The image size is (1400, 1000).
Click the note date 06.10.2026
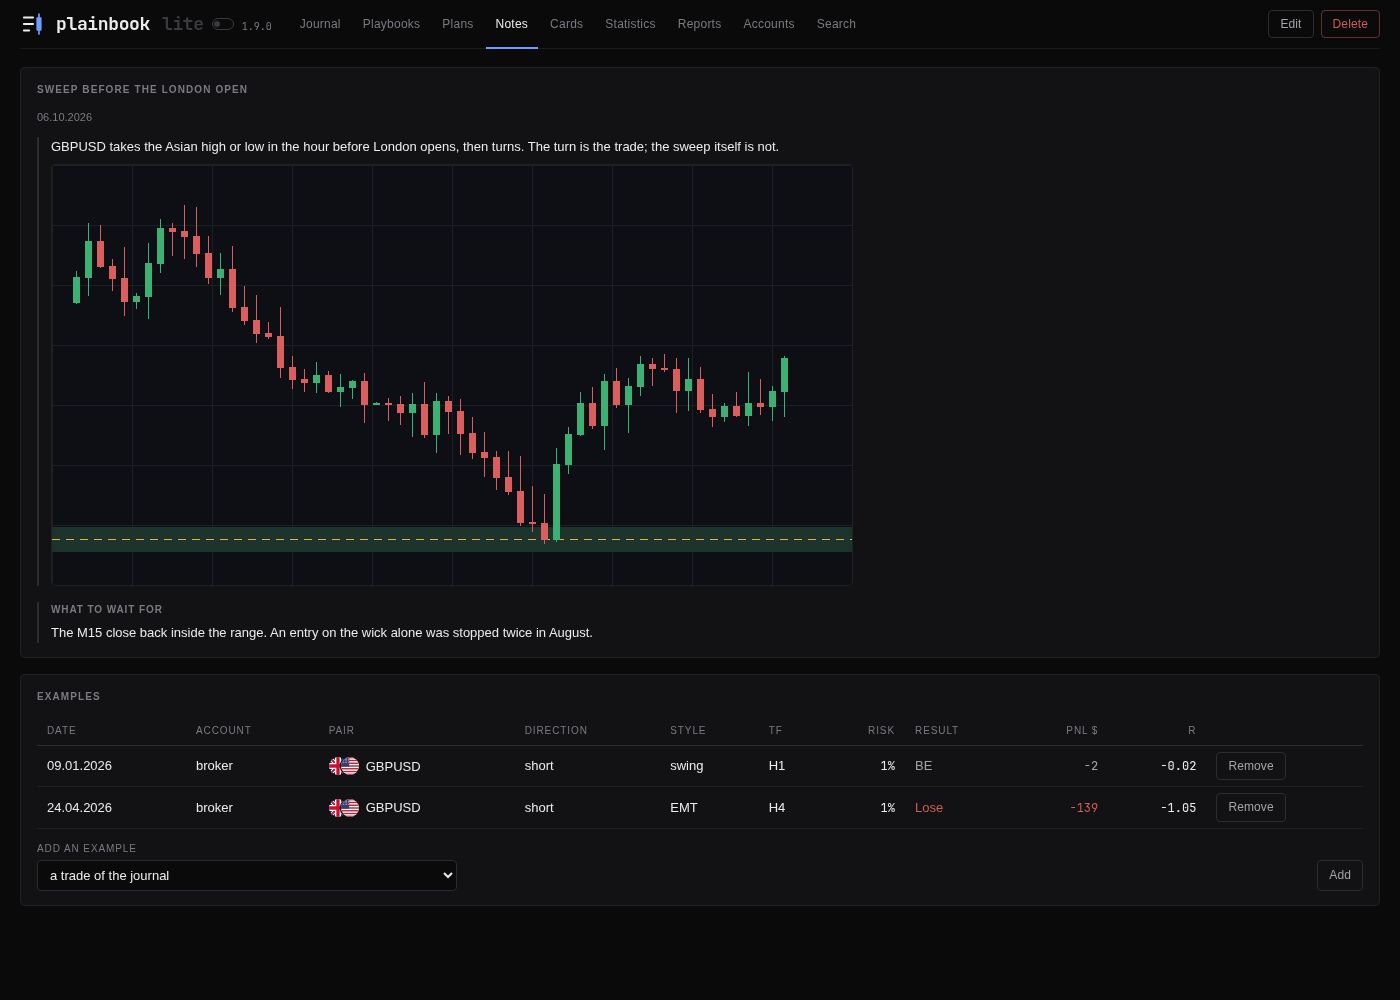coord(64,117)
